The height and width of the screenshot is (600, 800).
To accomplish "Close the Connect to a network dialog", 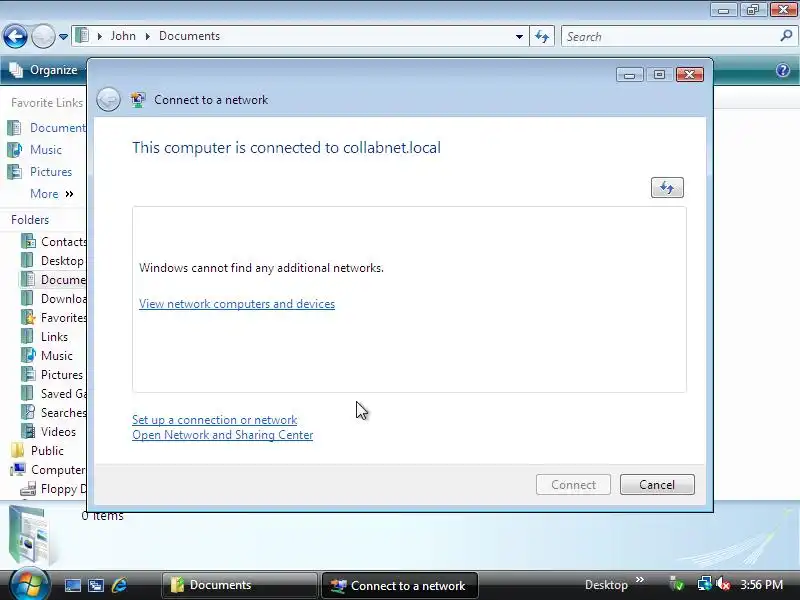I will [690, 75].
